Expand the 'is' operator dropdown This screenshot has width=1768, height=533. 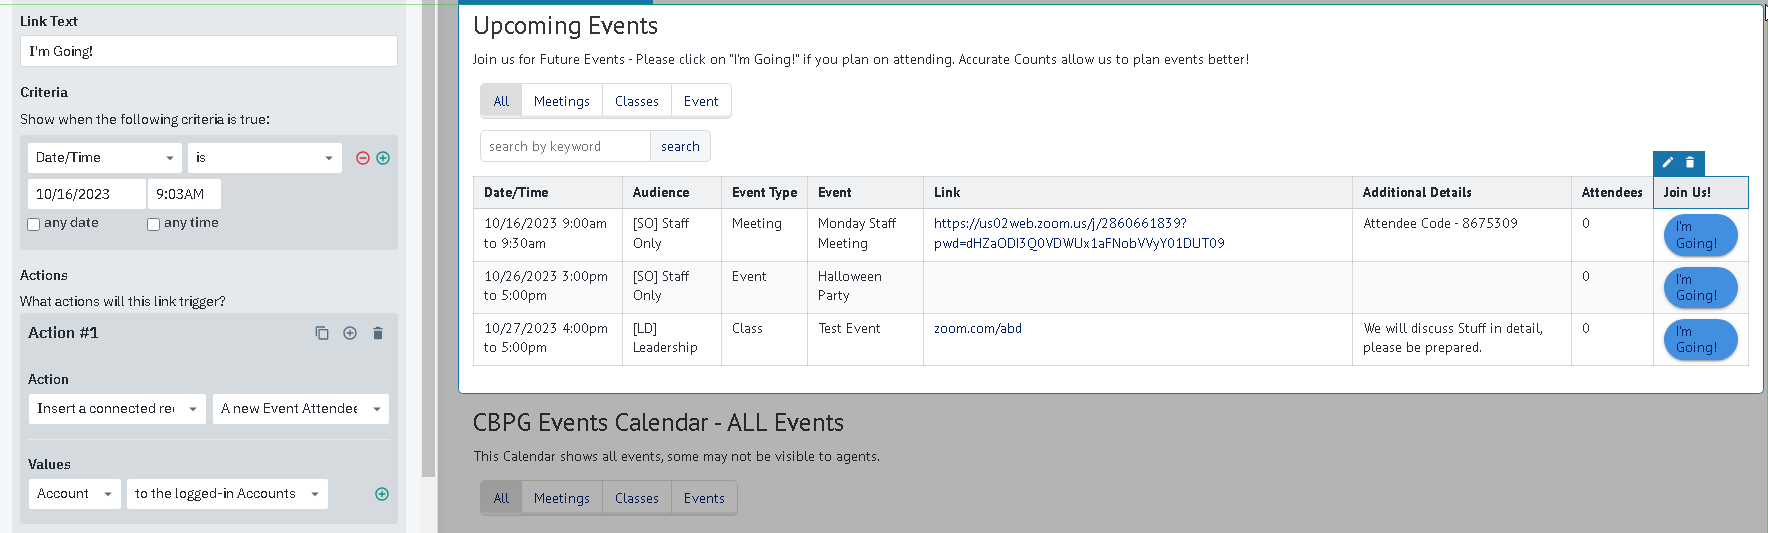click(x=264, y=158)
